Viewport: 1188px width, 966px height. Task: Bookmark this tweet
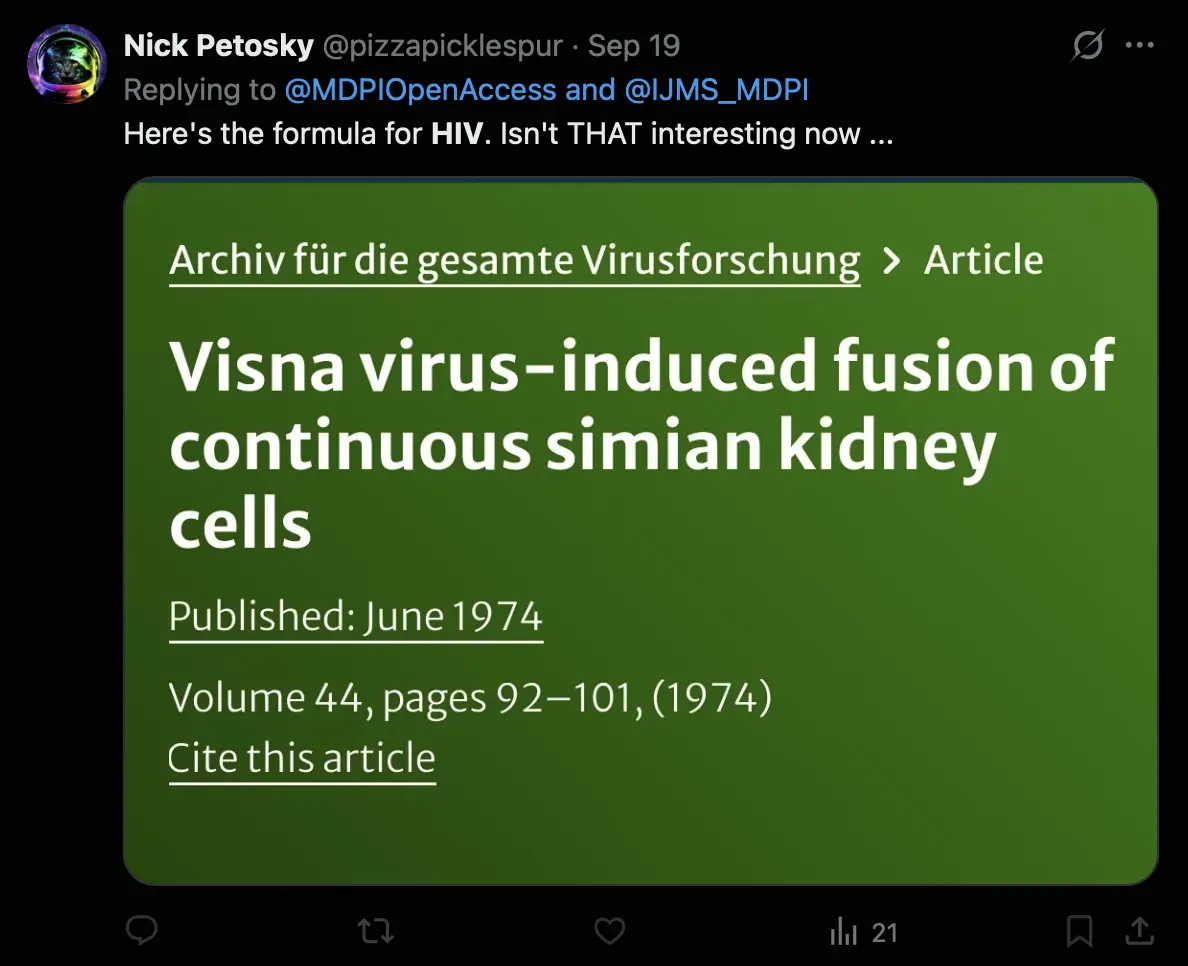point(1079,932)
